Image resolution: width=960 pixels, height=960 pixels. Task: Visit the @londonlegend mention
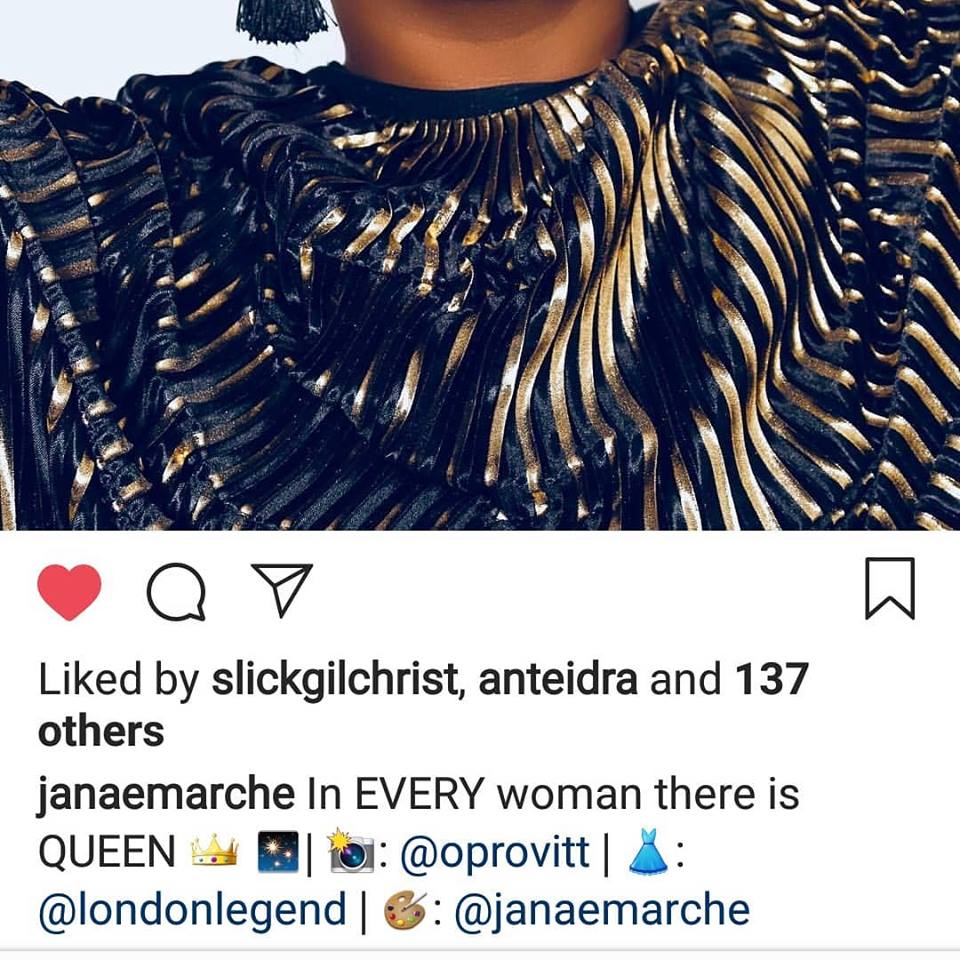coord(192,909)
